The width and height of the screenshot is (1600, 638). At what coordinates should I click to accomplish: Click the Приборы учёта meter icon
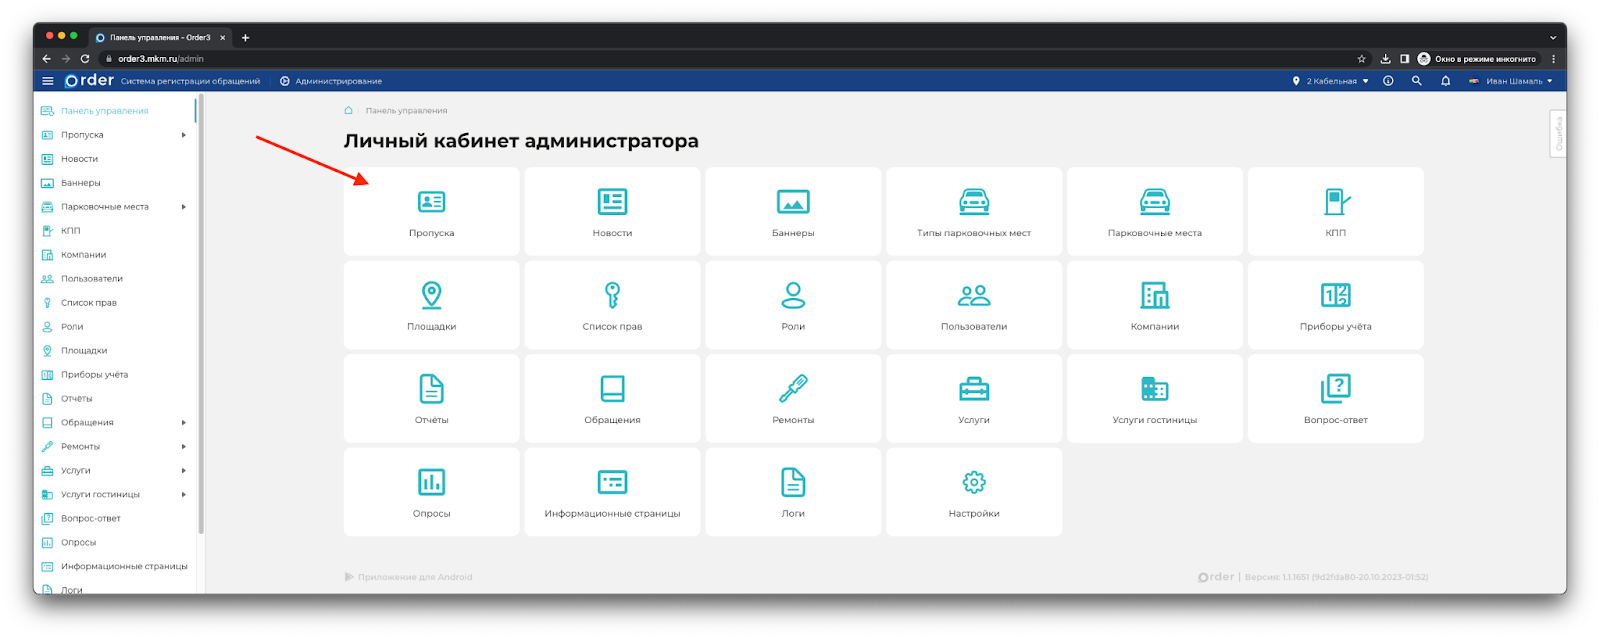pos(1335,295)
